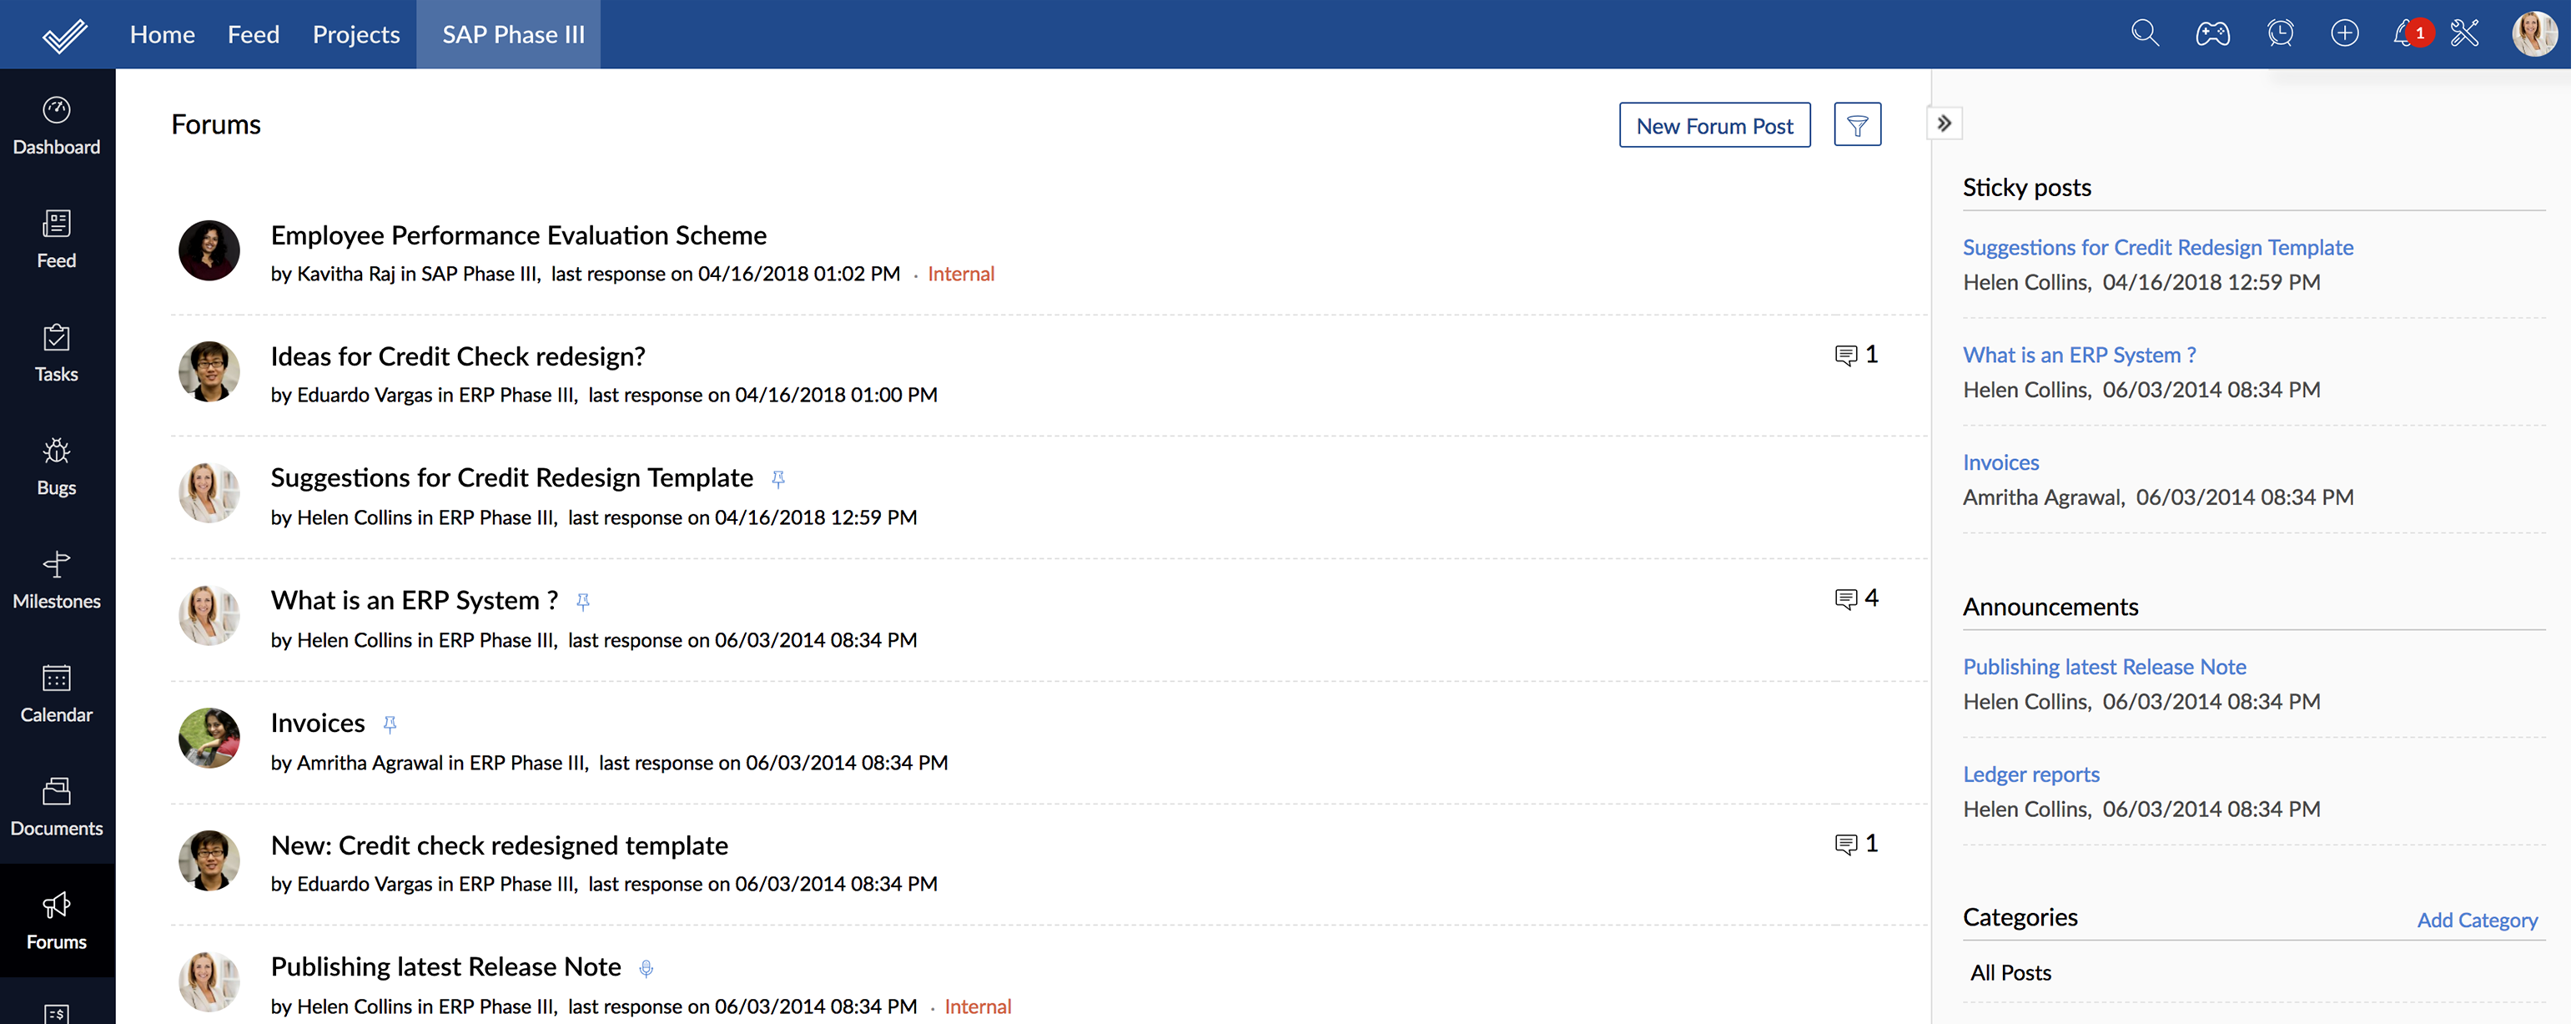Open What is an ERP System post
The width and height of the screenshot is (2576, 1024).
(415, 600)
